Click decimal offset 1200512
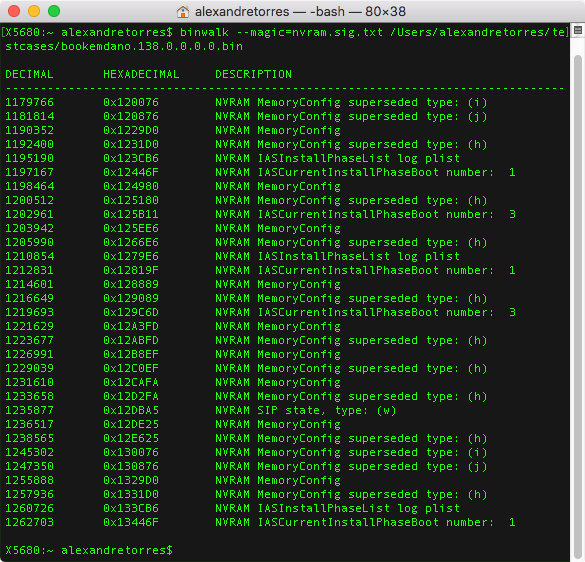This screenshot has width=585, height=562. [29, 200]
